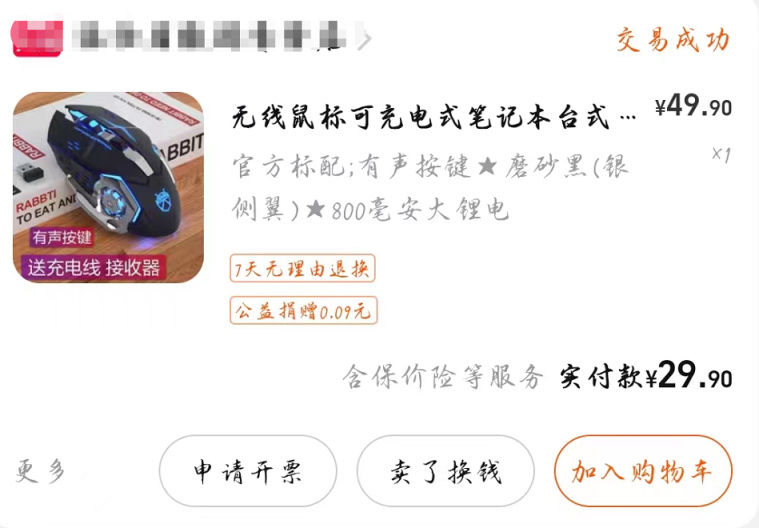Tap the 实付款 ¥29.90 amount
Viewport: 759px width, 528px height.
click(x=646, y=376)
